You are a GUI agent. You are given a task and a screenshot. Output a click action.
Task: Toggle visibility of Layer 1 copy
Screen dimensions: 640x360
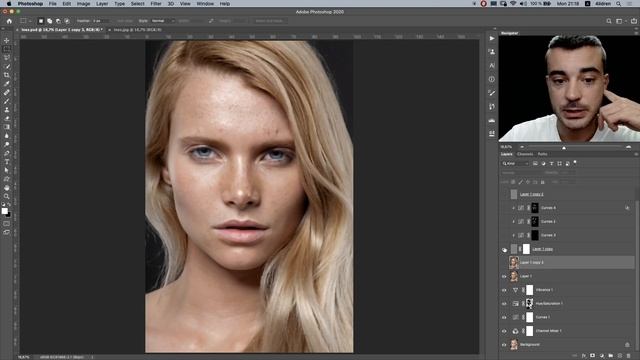504,249
